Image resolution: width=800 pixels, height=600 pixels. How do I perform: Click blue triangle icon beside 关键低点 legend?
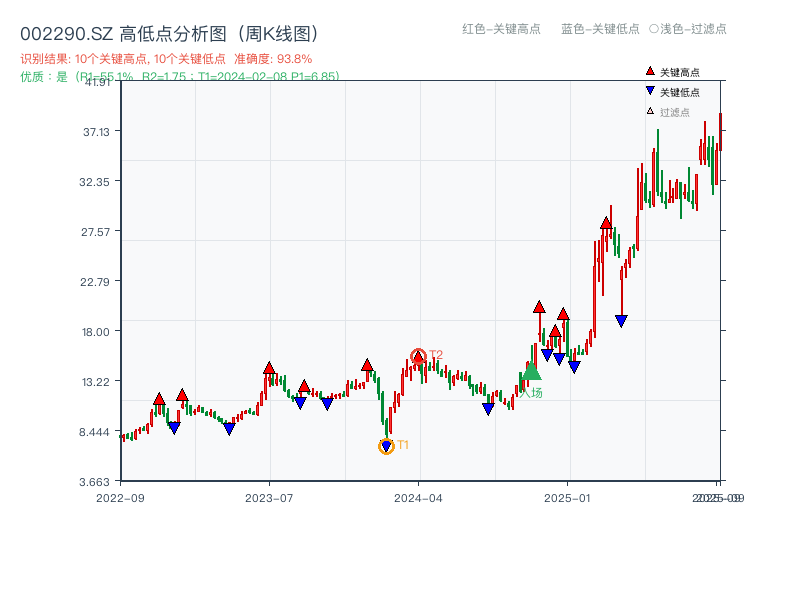(x=650, y=91)
